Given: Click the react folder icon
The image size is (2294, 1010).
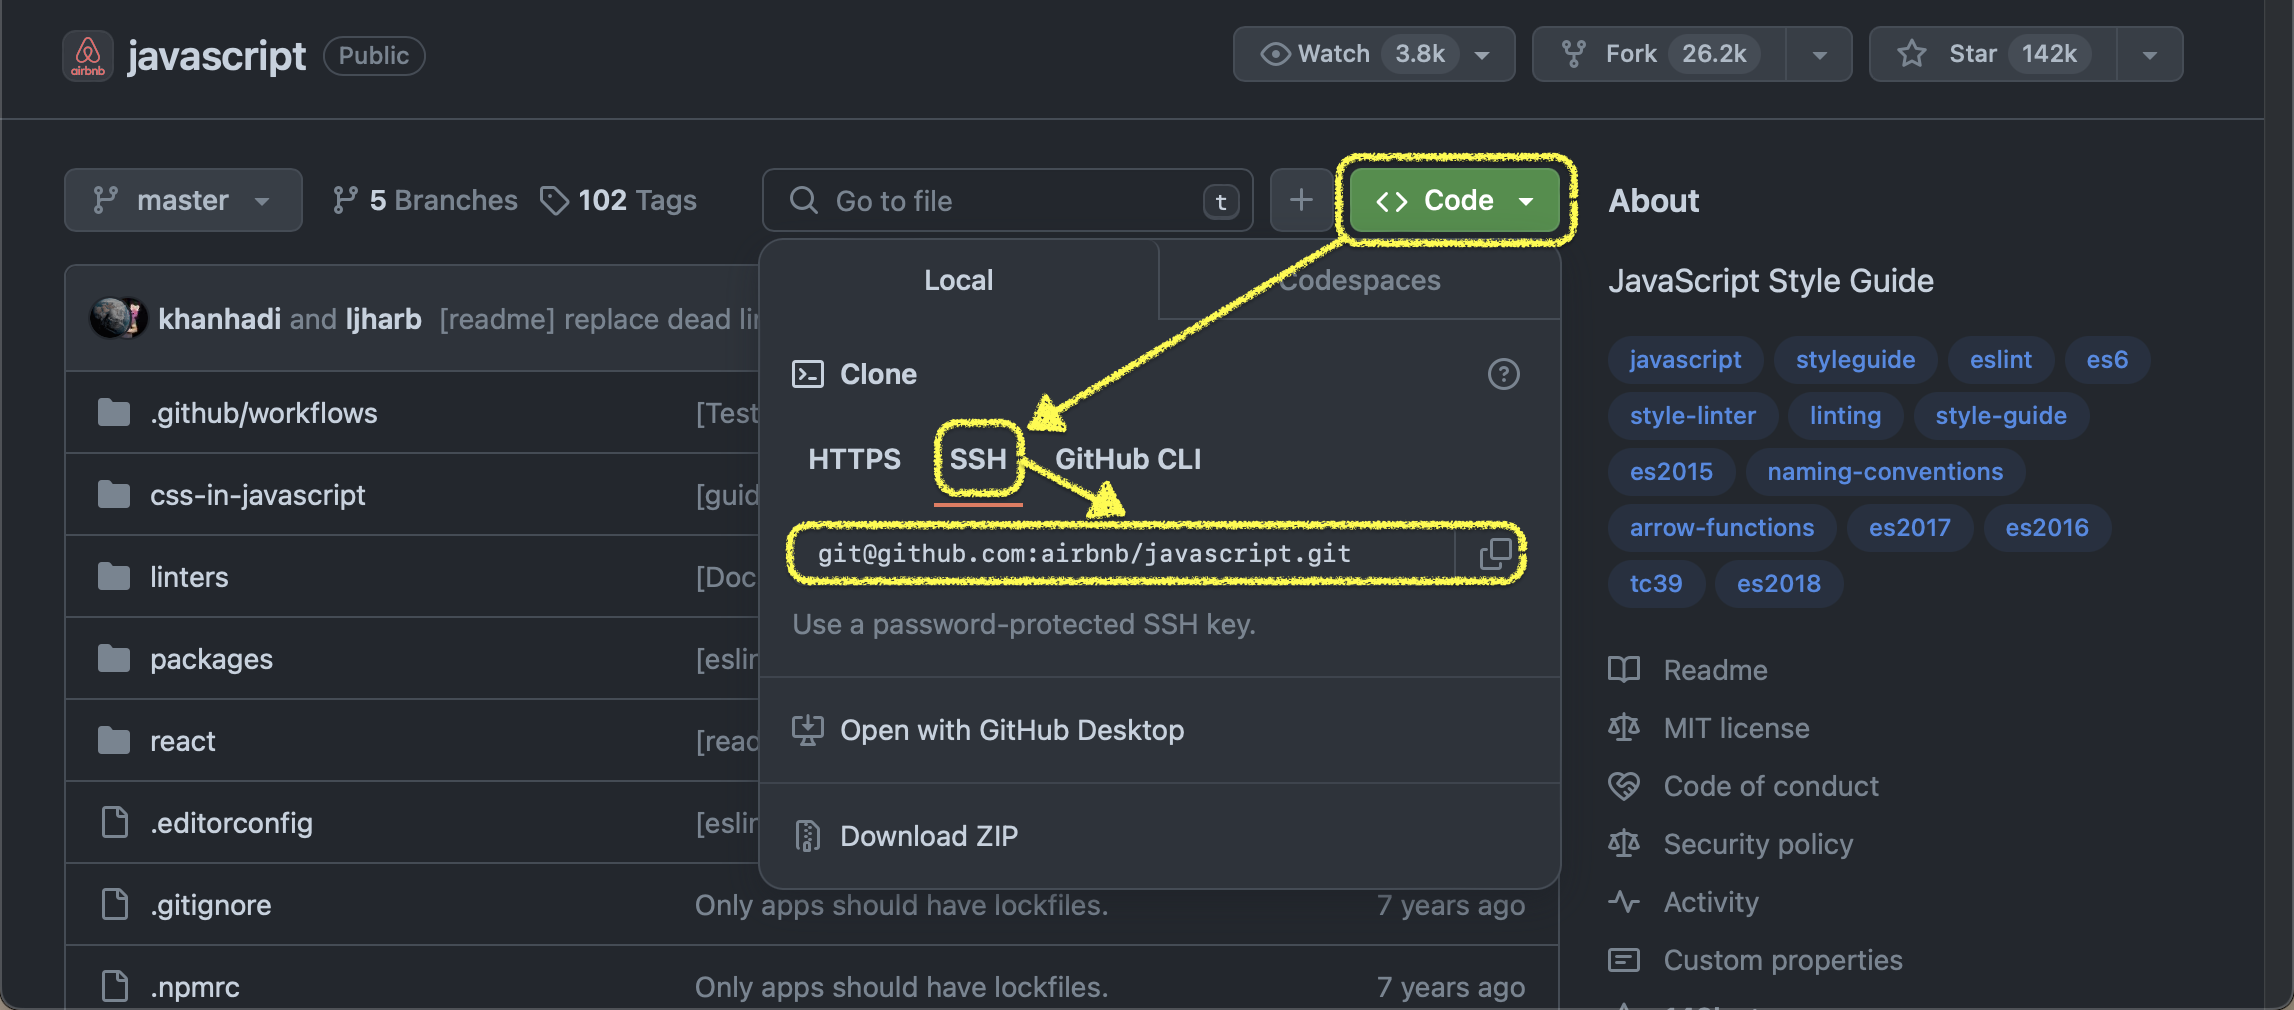Looking at the screenshot, I should [x=114, y=740].
